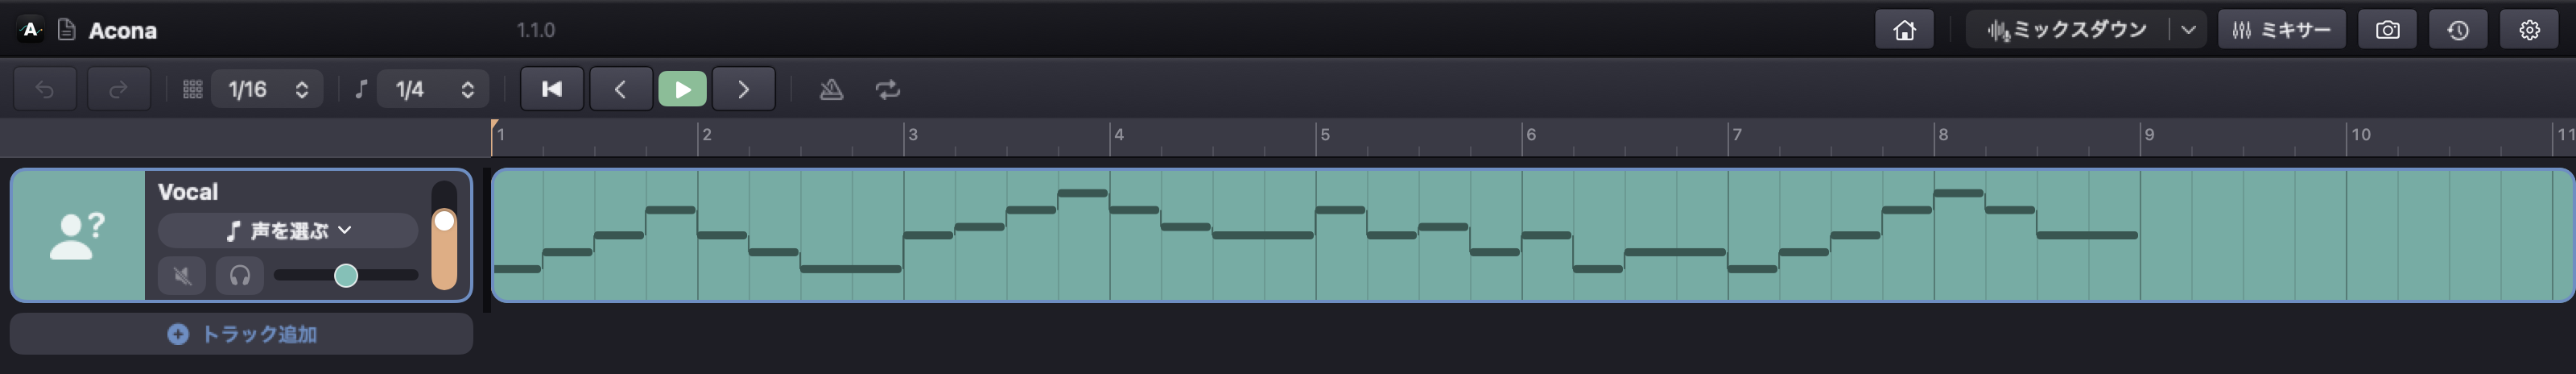Open the version history clock icon
2576x374 pixels.
click(2458, 30)
